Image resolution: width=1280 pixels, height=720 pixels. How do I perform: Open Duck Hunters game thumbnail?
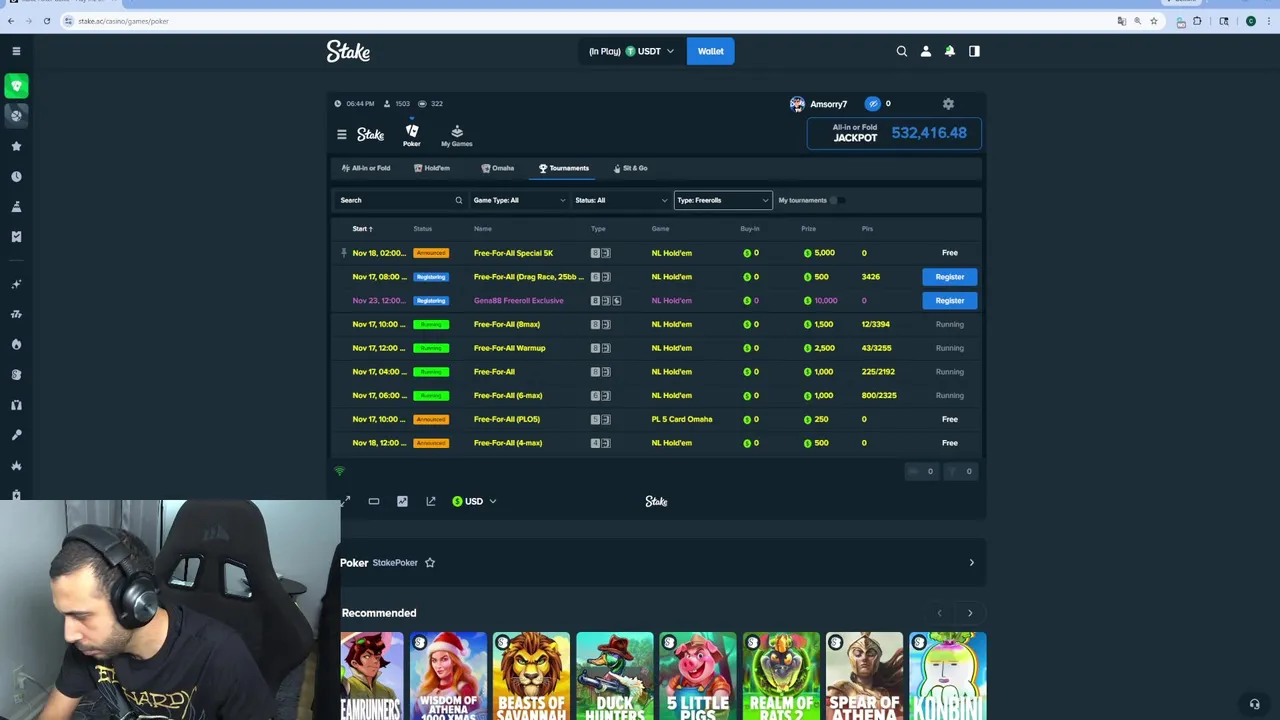click(615, 676)
